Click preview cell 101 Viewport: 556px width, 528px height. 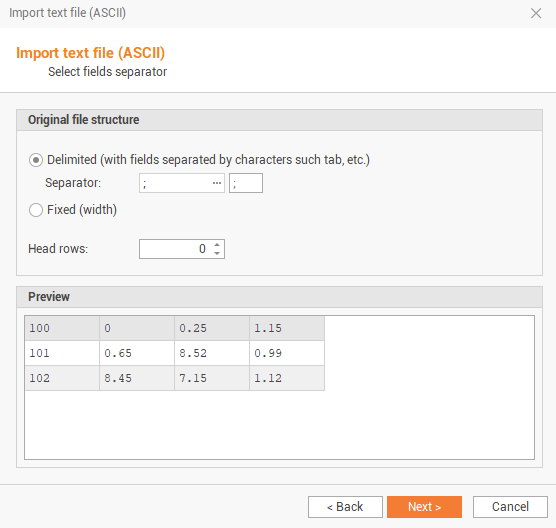click(x=62, y=353)
